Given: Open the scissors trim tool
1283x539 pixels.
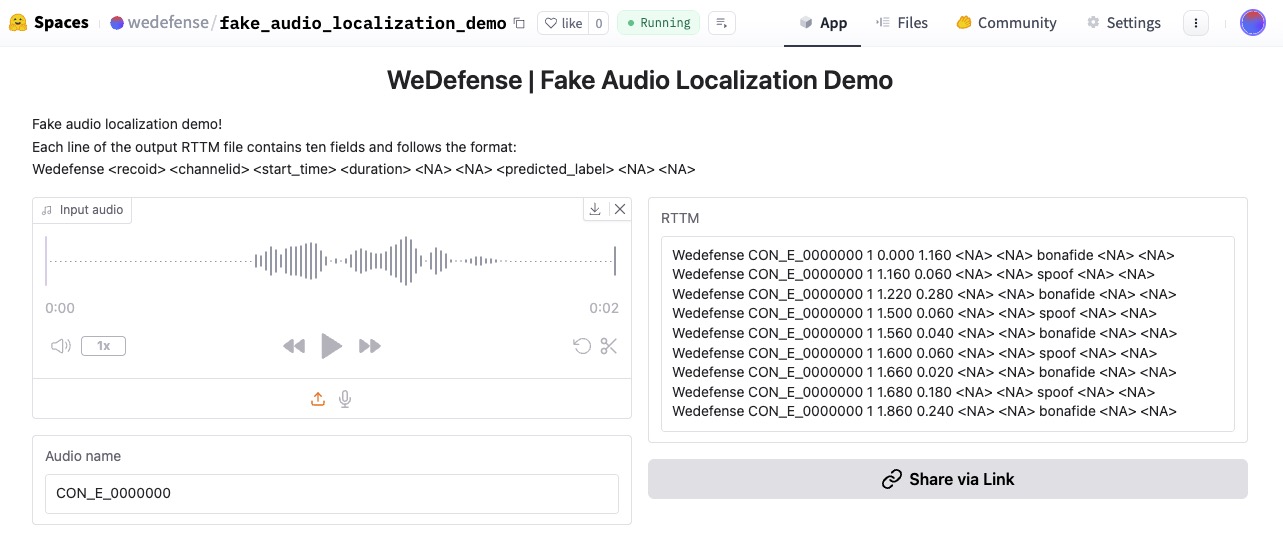Looking at the screenshot, I should tap(609, 346).
